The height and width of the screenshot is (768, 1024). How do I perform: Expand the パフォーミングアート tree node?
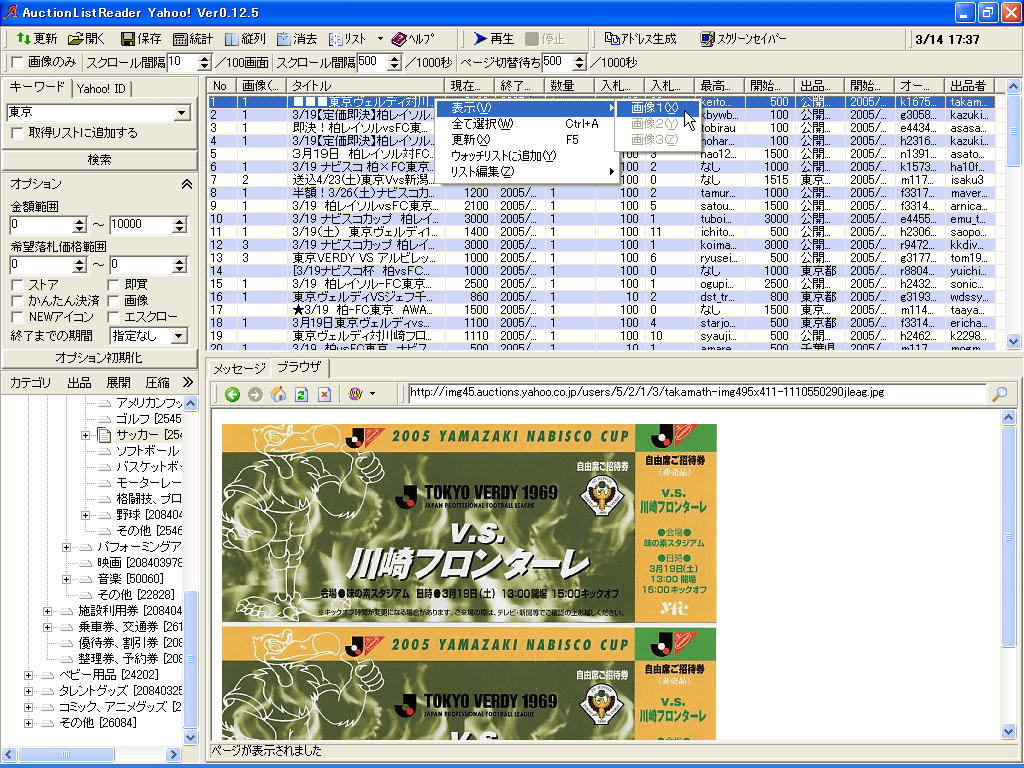coord(66,547)
